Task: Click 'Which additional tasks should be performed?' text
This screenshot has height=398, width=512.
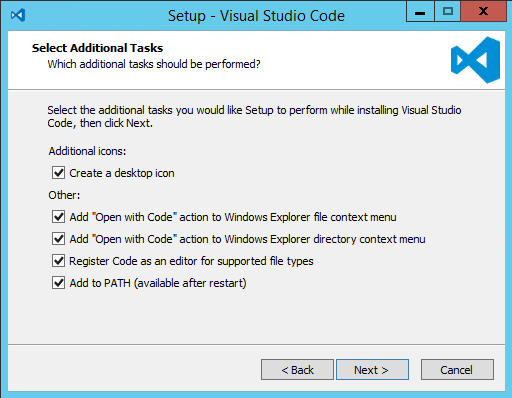Action: click(154, 64)
